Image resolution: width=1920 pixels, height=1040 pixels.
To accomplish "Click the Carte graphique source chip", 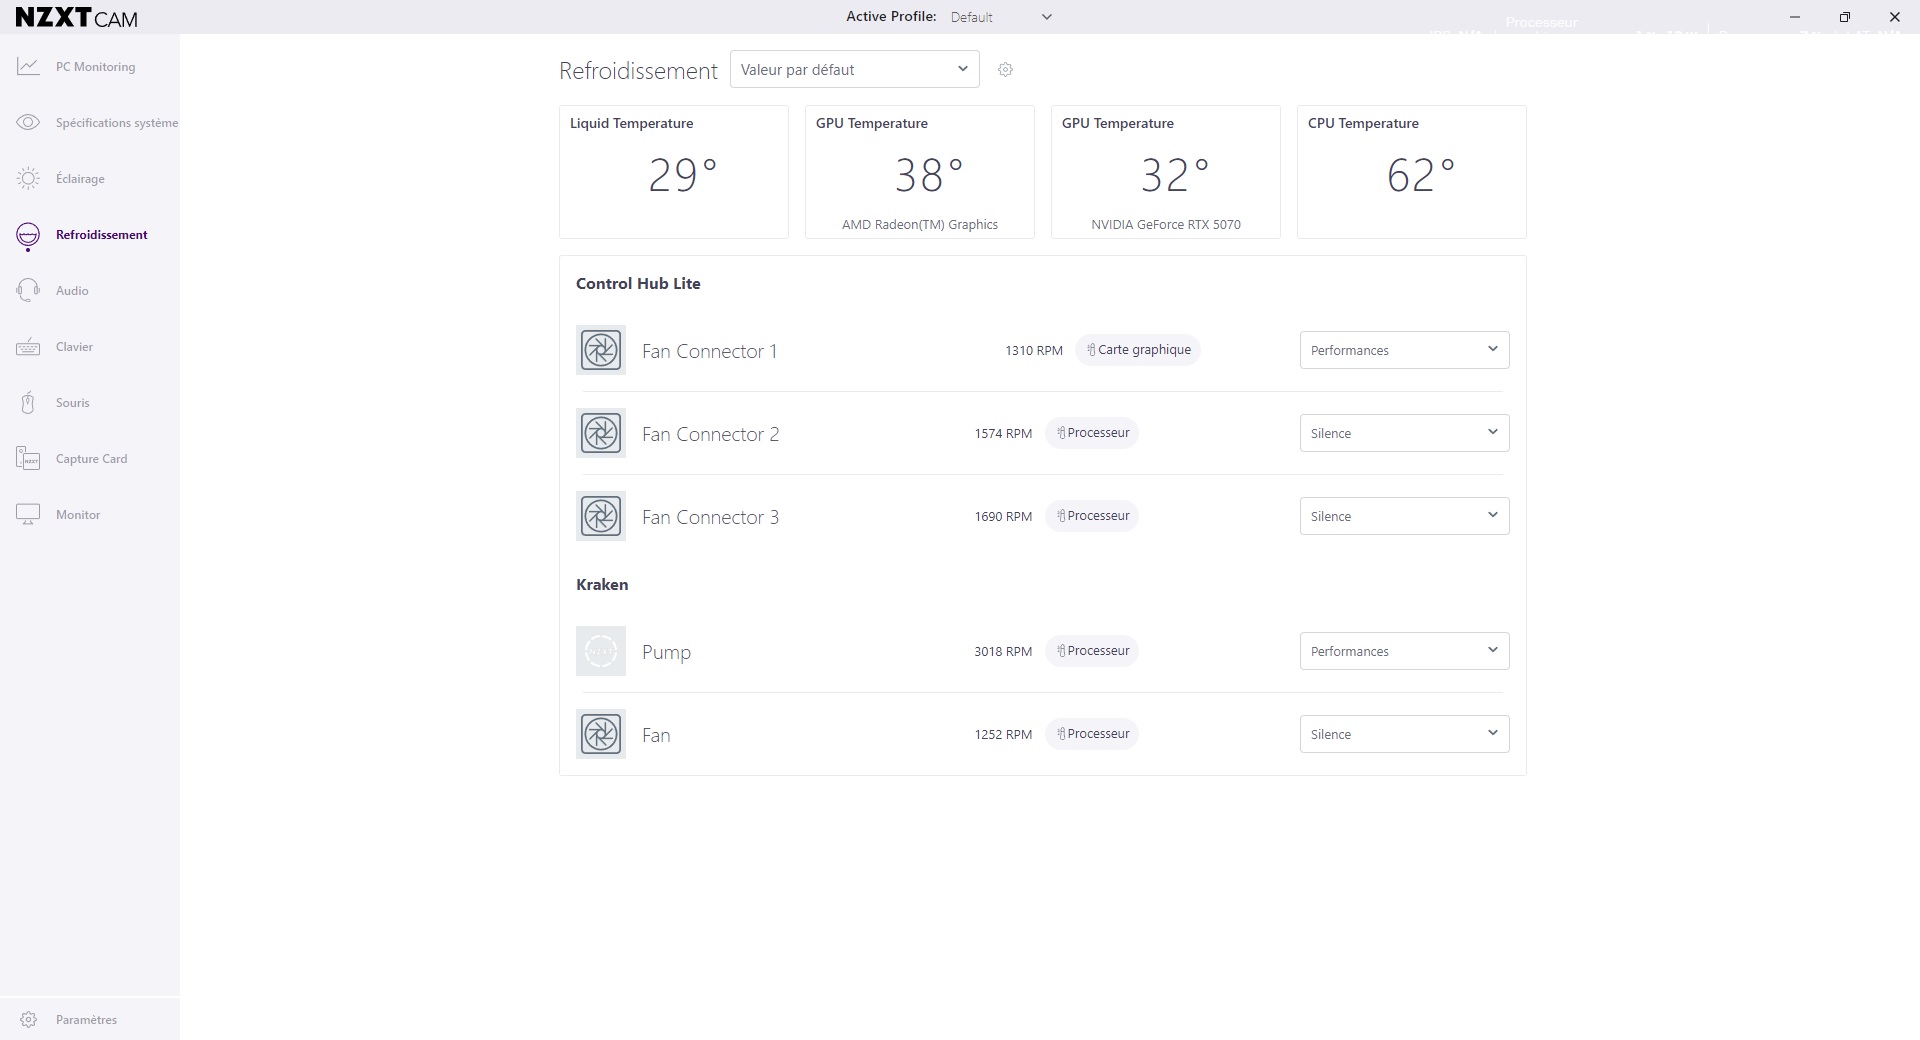I will 1138,350.
